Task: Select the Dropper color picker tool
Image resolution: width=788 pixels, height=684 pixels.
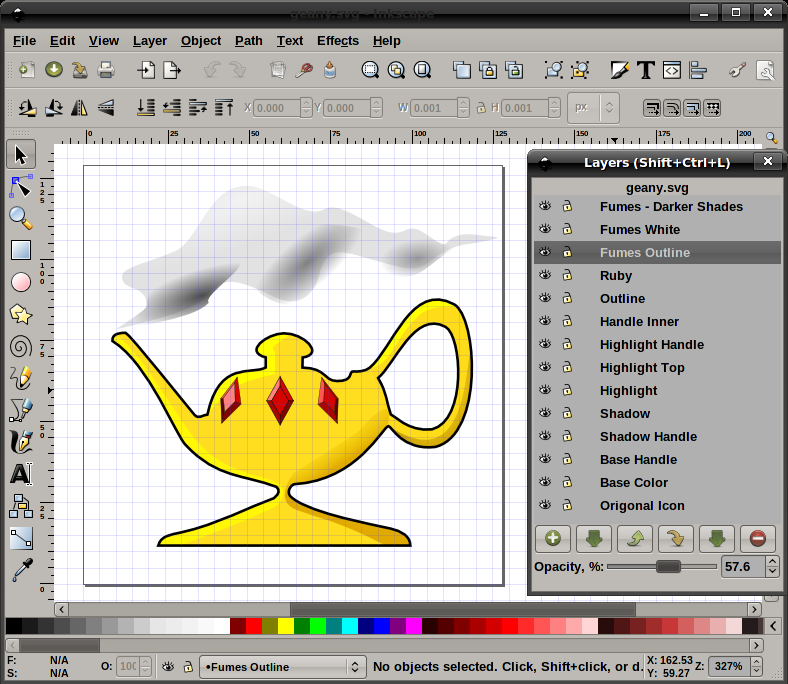Action: pos(21,570)
